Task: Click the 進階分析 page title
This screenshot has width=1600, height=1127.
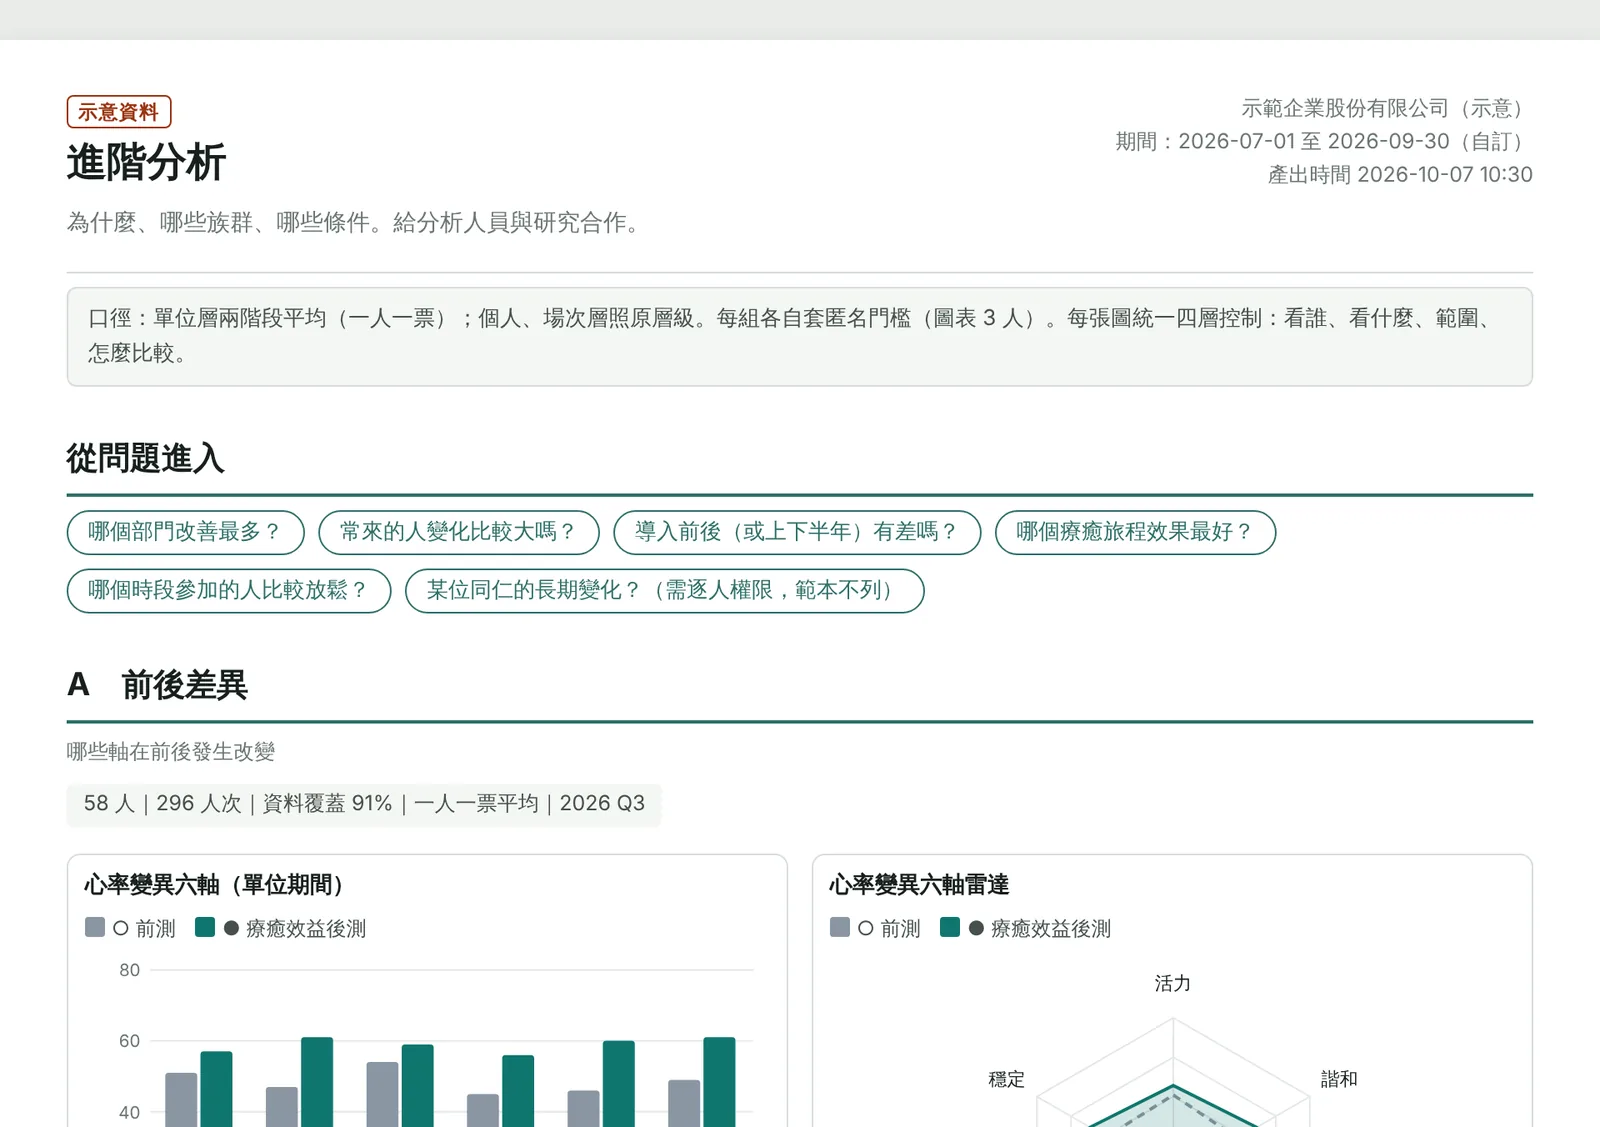Action: [147, 162]
